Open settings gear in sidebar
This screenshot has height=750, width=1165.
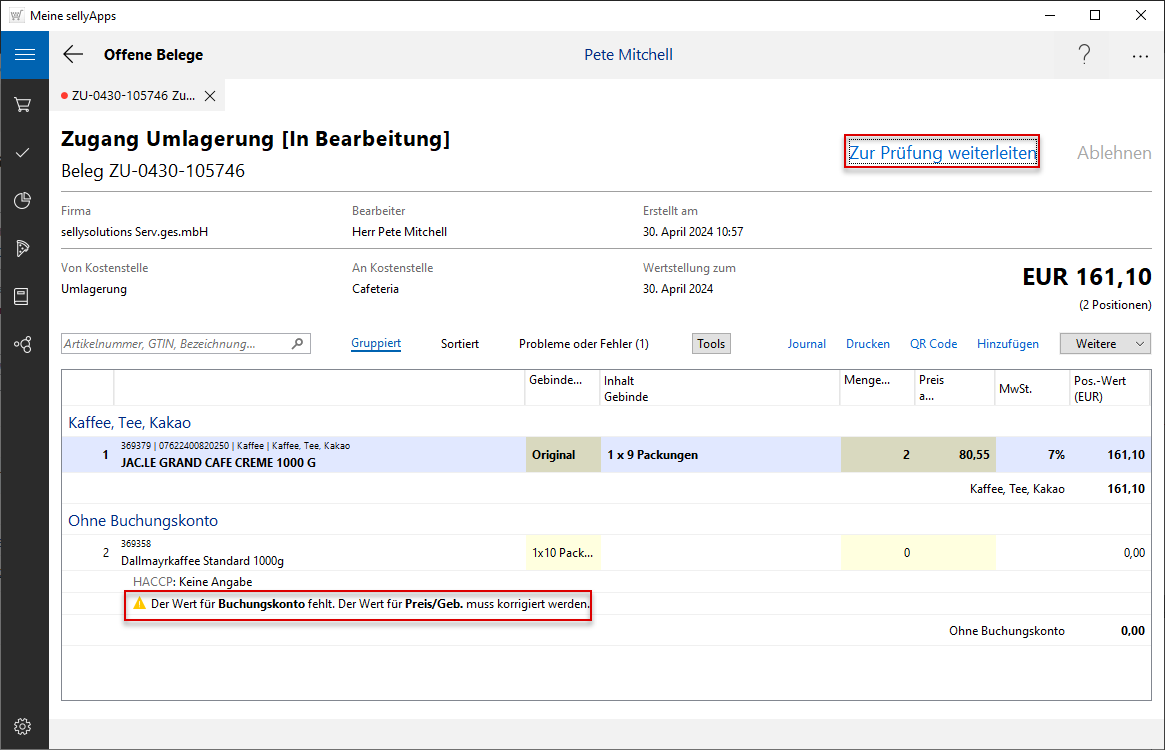point(24,726)
